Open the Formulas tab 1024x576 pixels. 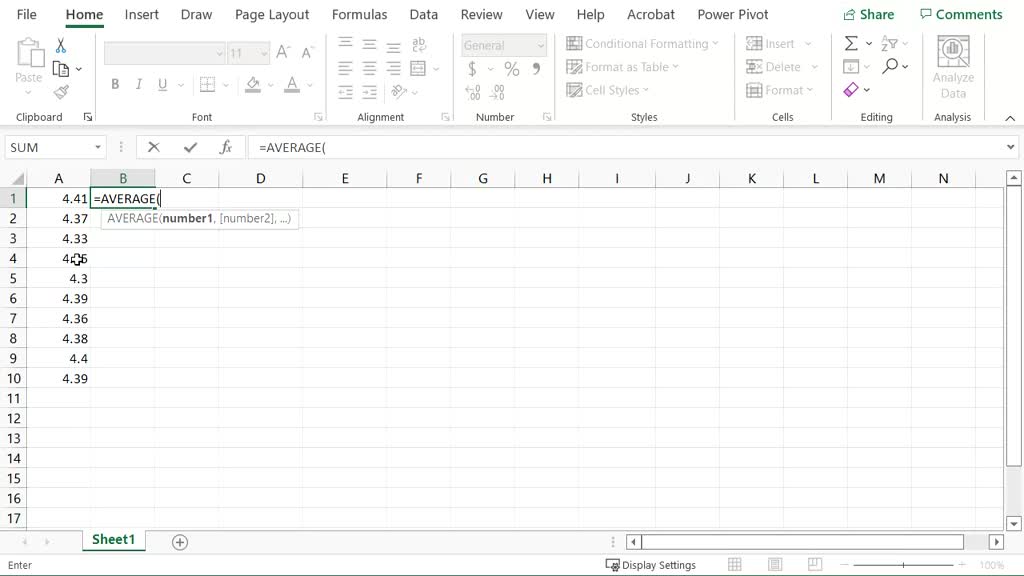[x=359, y=14]
